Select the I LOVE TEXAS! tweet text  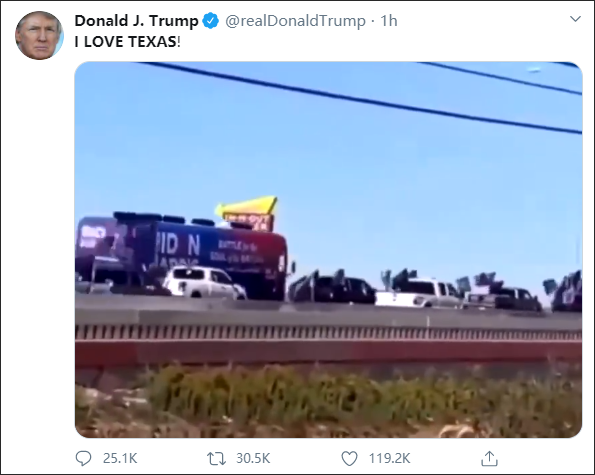(x=128, y=42)
